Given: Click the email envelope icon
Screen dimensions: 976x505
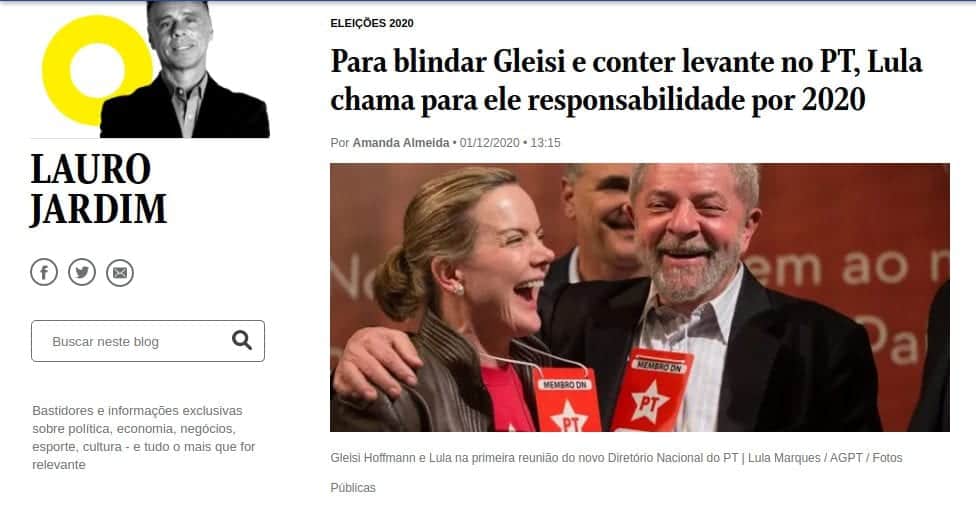Looking at the screenshot, I should click(x=120, y=273).
